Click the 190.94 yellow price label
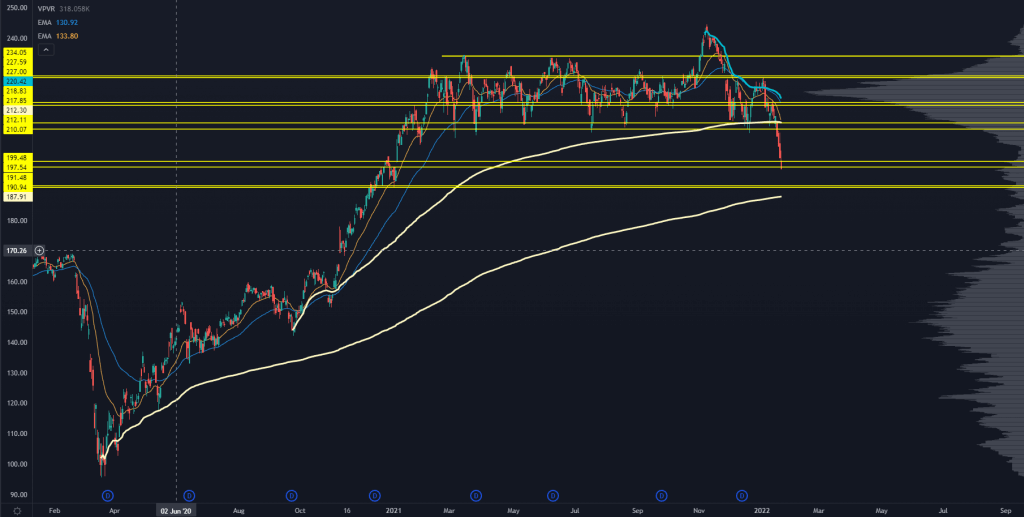This screenshot has height=517, width=1024. (15, 187)
